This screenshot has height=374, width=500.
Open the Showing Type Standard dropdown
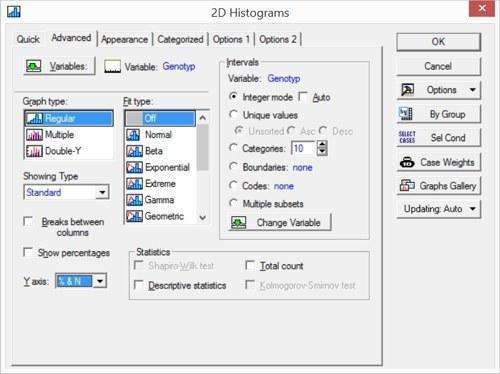(x=66, y=192)
